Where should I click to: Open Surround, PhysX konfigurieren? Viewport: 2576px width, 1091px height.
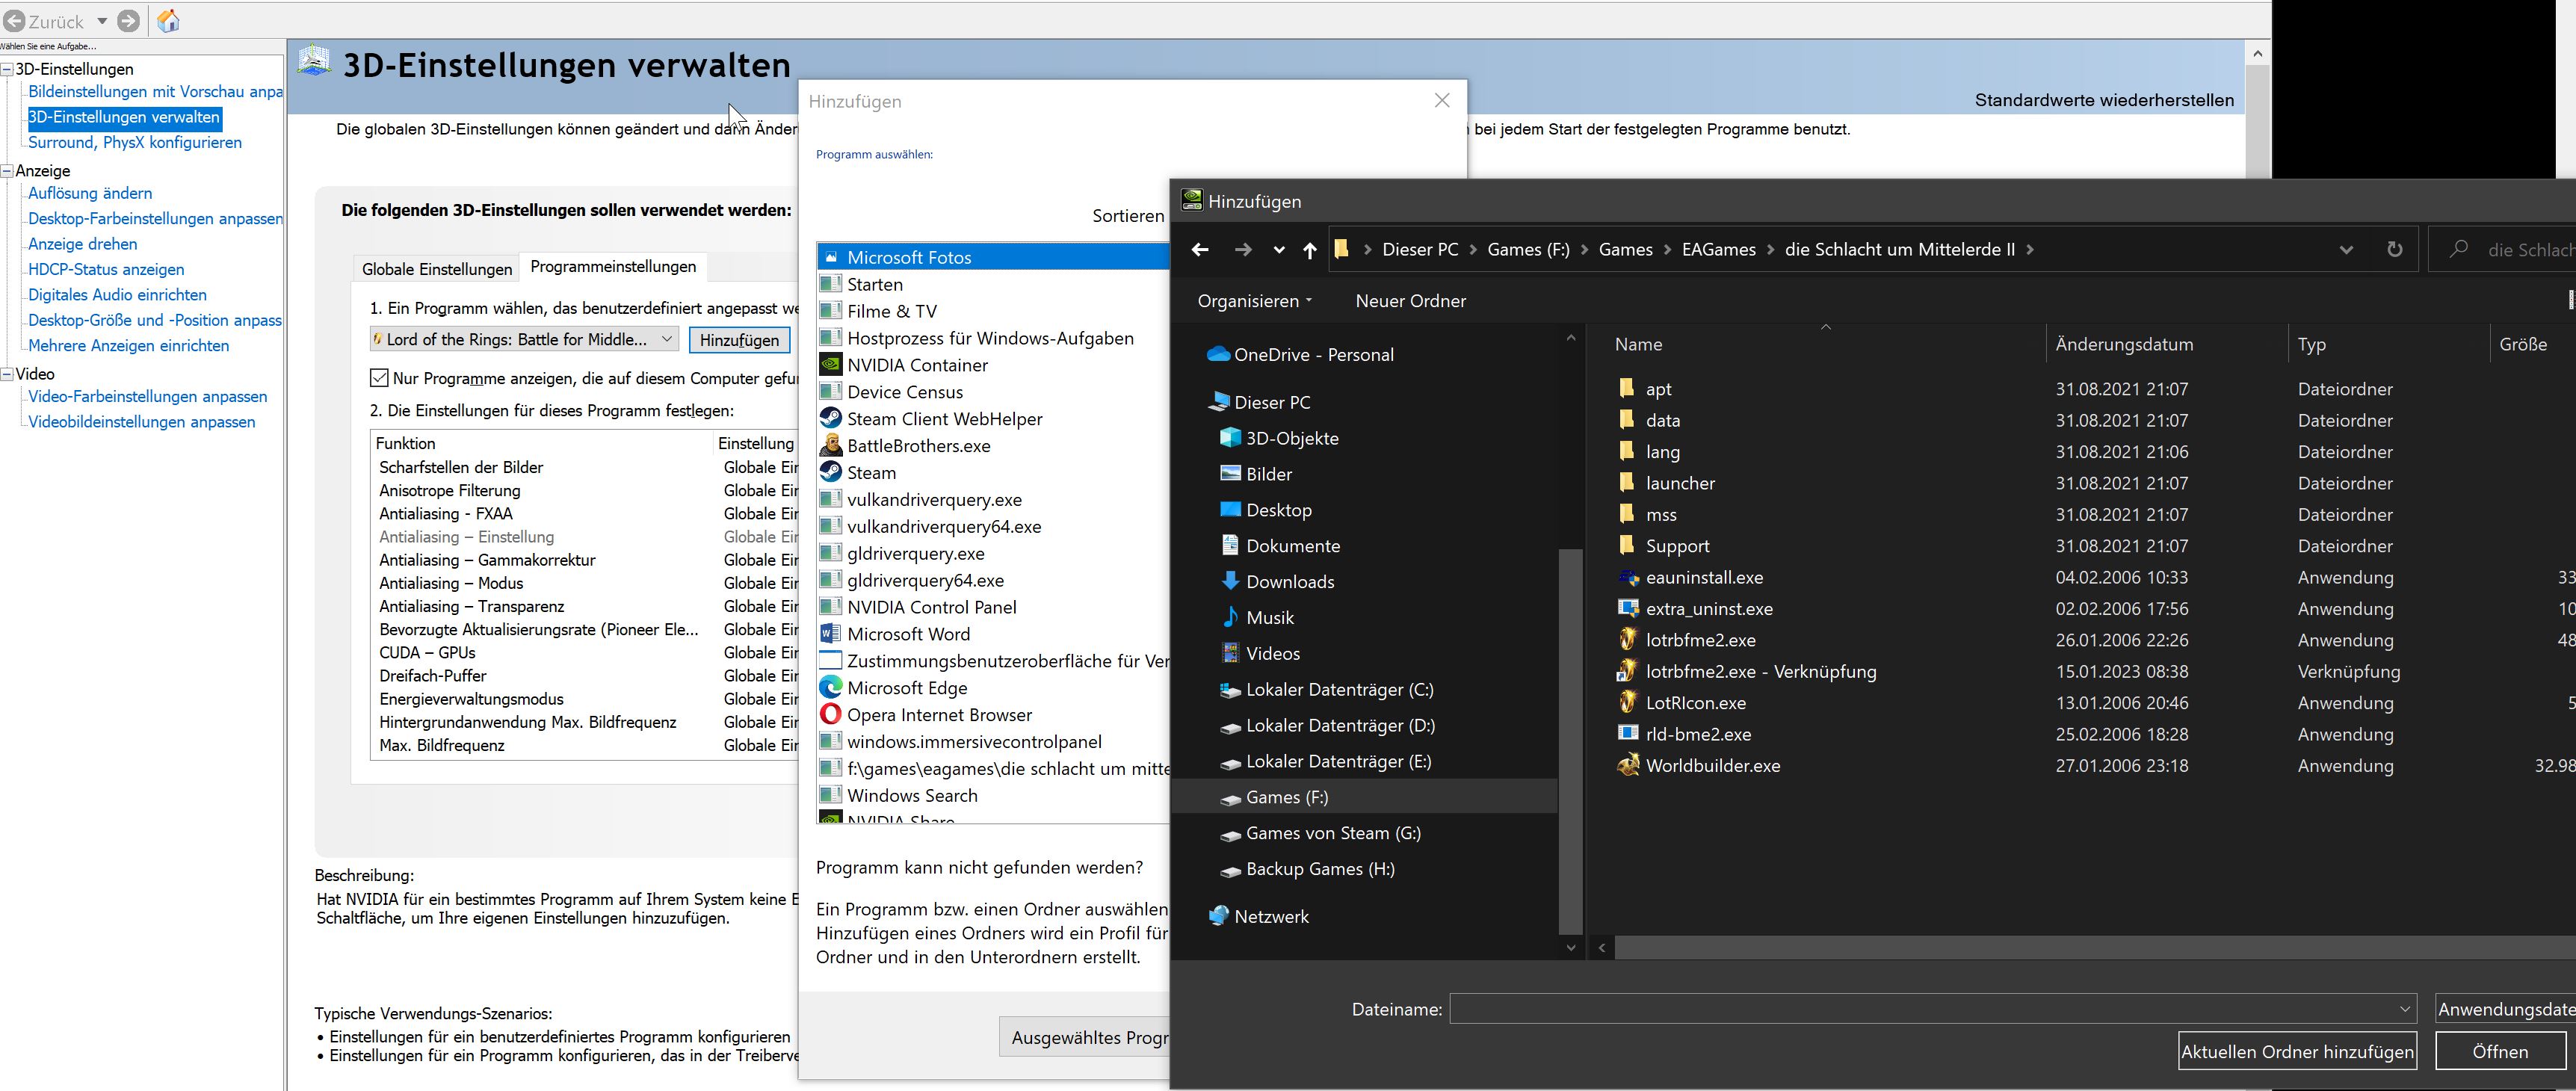click(x=135, y=143)
